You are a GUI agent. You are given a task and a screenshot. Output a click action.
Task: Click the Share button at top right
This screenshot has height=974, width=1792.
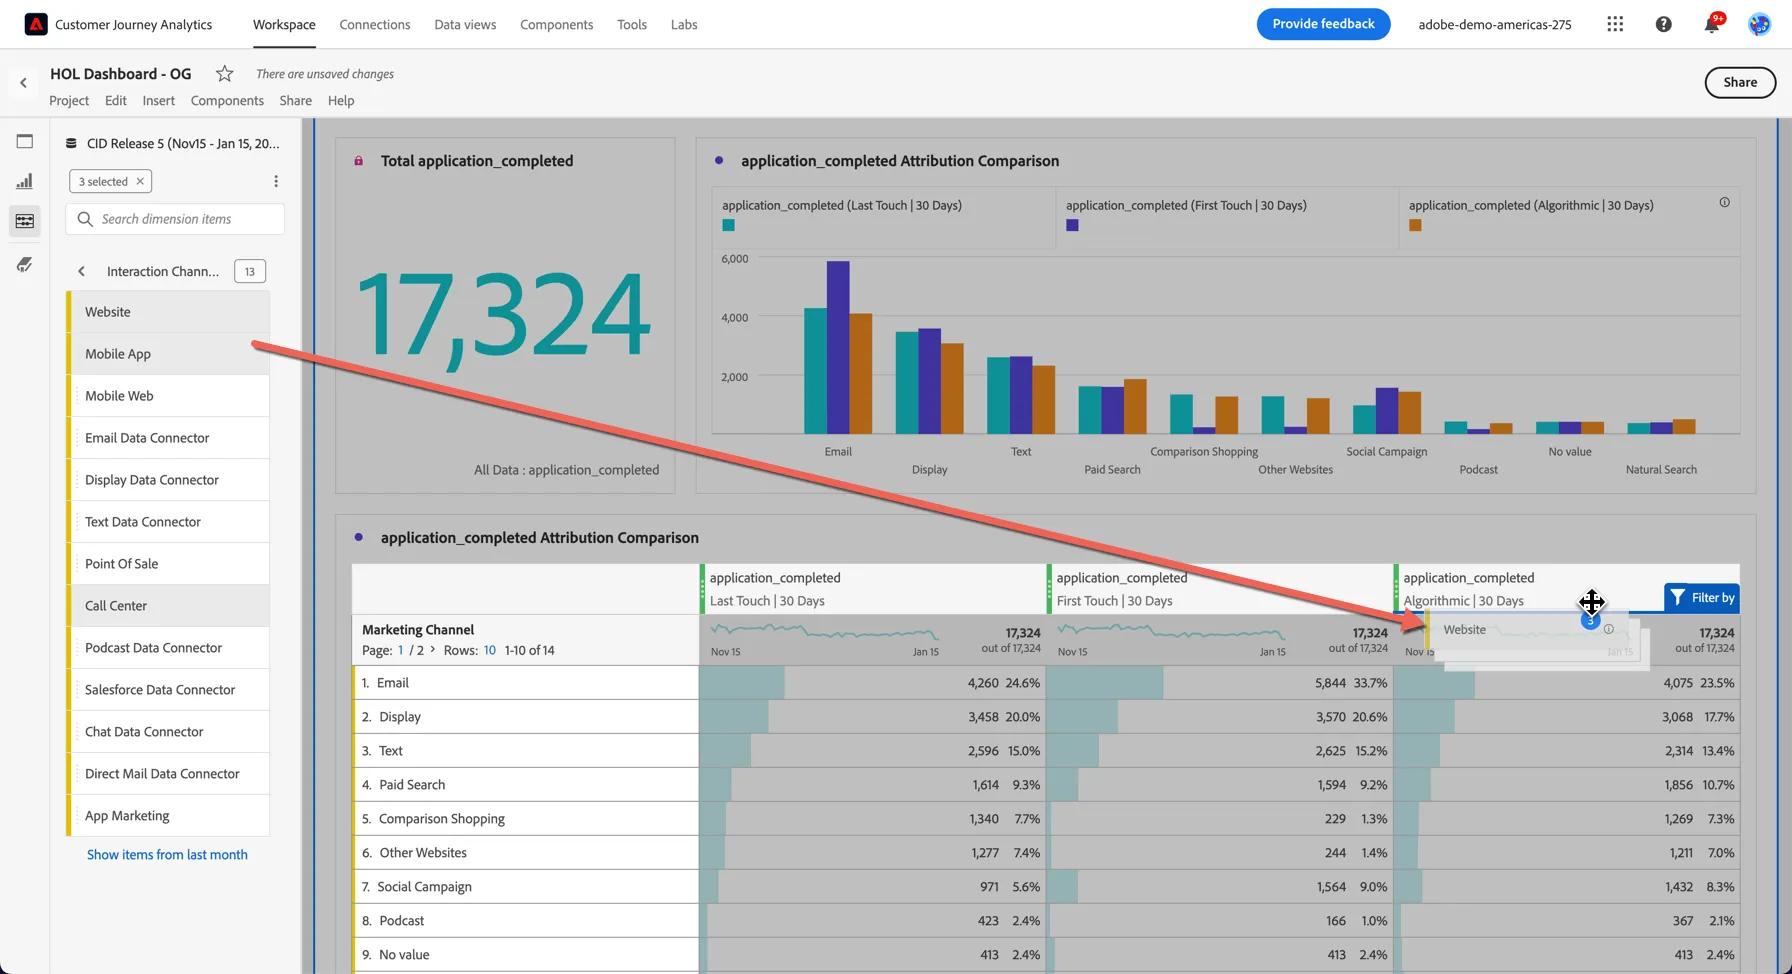(x=1740, y=82)
